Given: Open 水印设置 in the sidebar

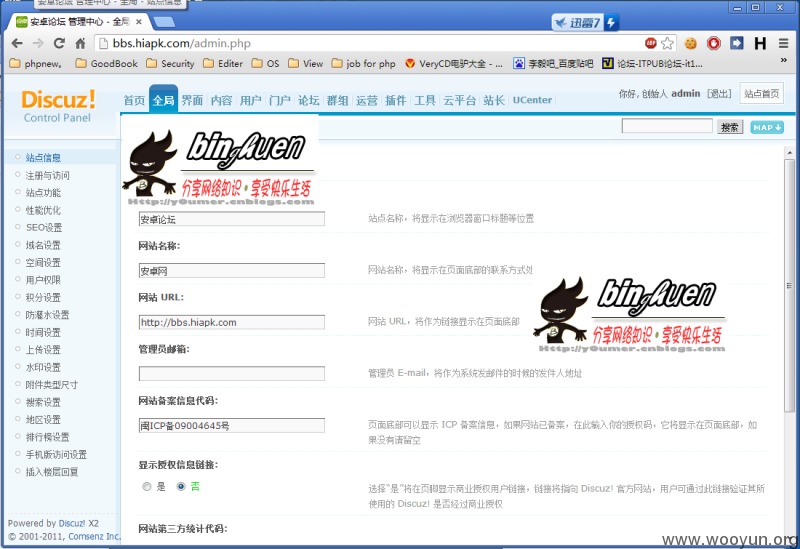Looking at the screenshot, I should [43, 367].
